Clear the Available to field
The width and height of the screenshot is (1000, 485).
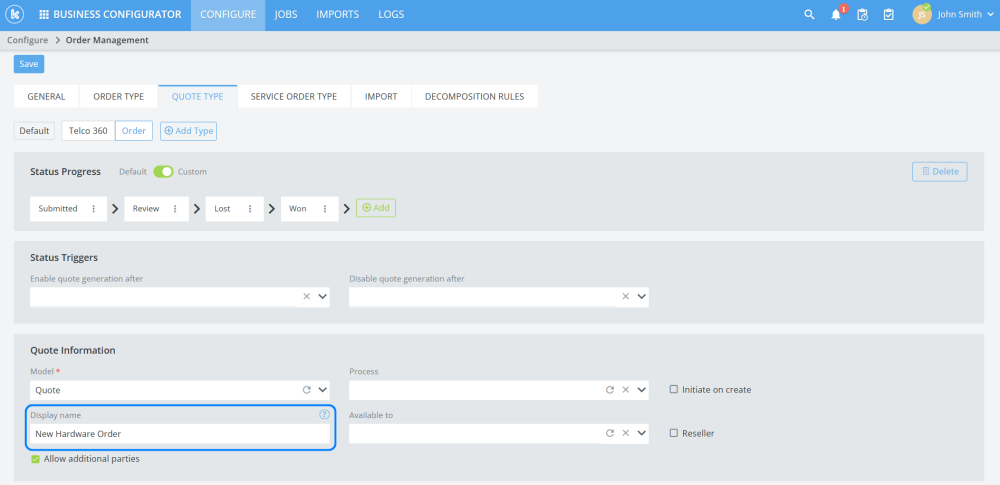click(626, 433)
